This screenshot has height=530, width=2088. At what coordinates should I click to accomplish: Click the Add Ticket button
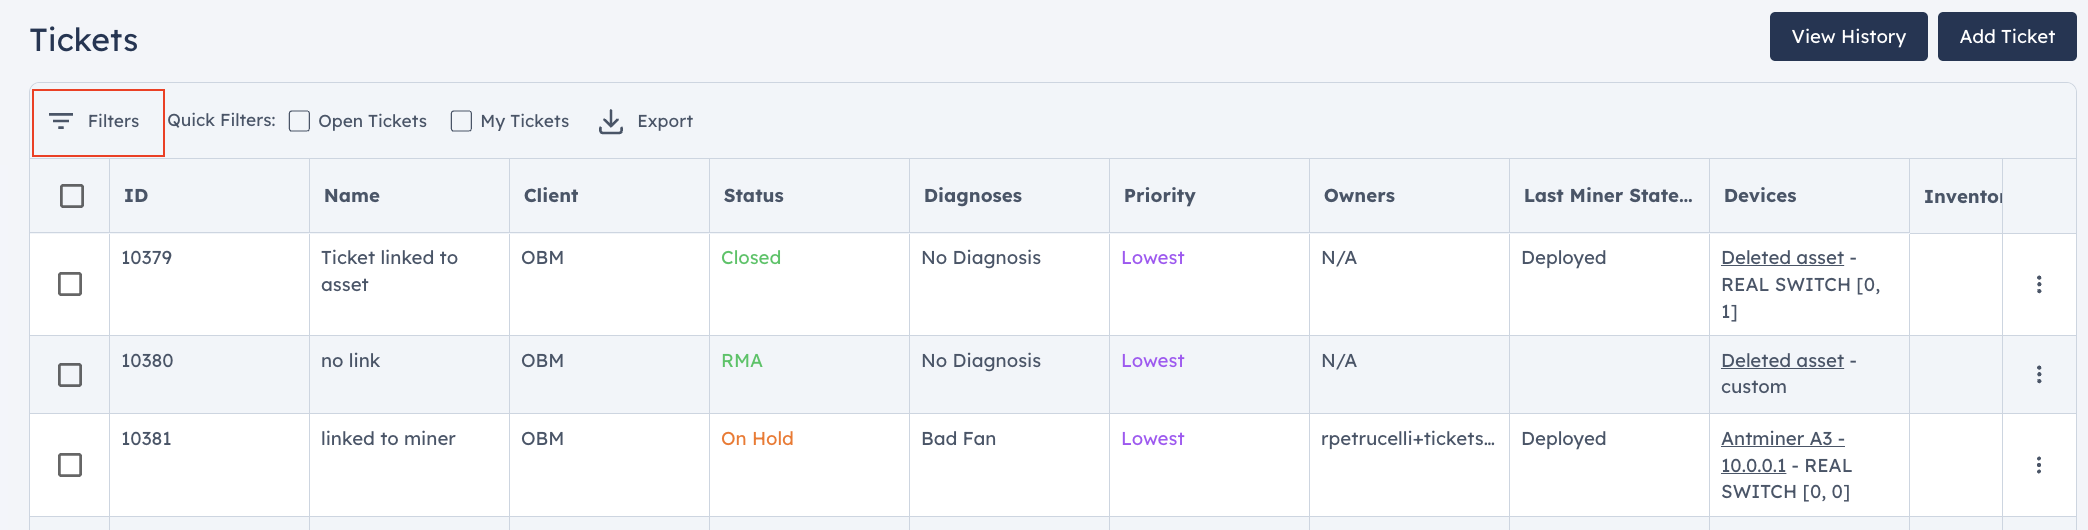2007,37
